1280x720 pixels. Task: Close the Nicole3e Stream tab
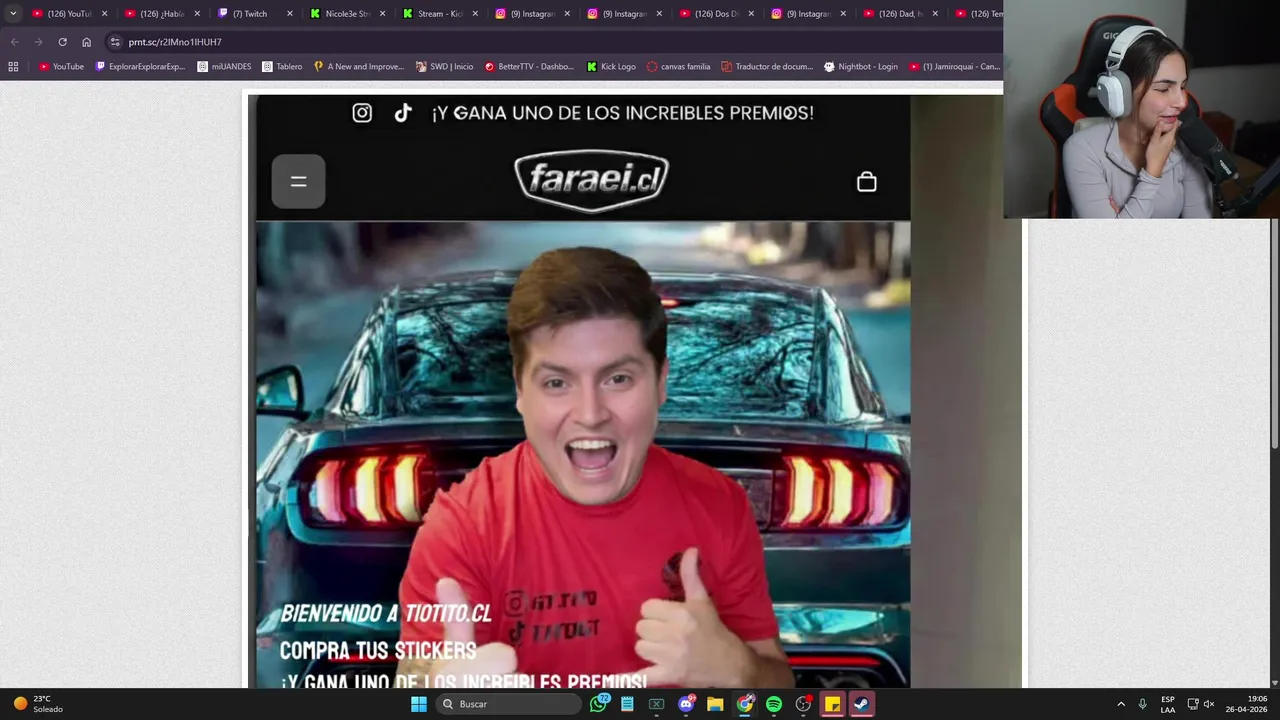pos(382,14)
